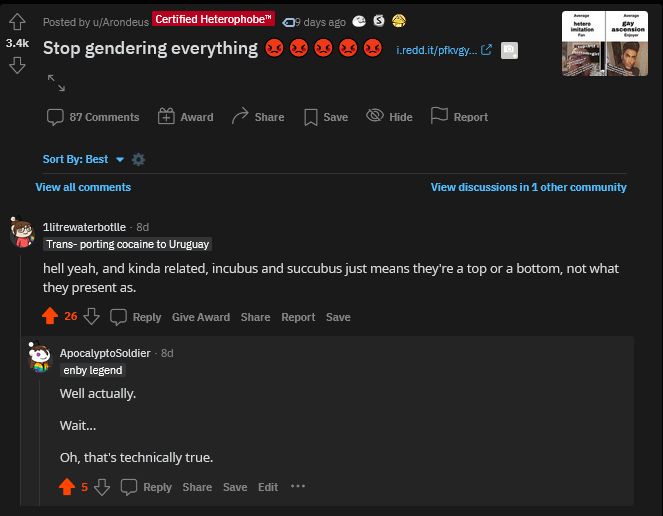
Task: Downvote 1litrewaterbotlle's comment
Action: (x=91, y=316)
